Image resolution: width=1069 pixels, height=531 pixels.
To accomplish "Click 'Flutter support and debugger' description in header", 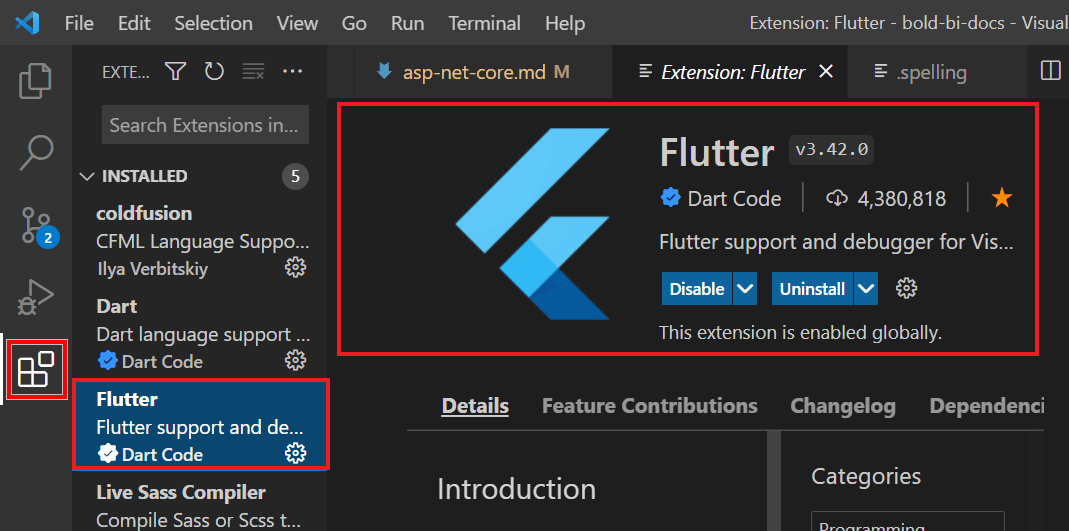I will click(x=837, y=241).
